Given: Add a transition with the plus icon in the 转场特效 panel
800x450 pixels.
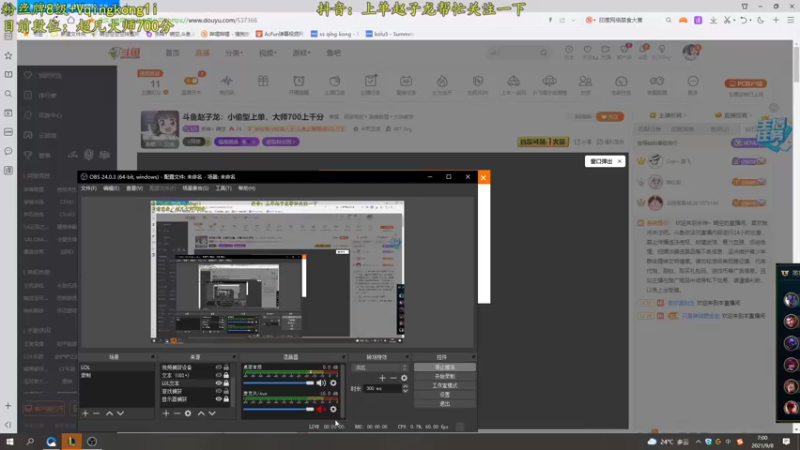Looking at the screenshot, I should tap(382, 378).
